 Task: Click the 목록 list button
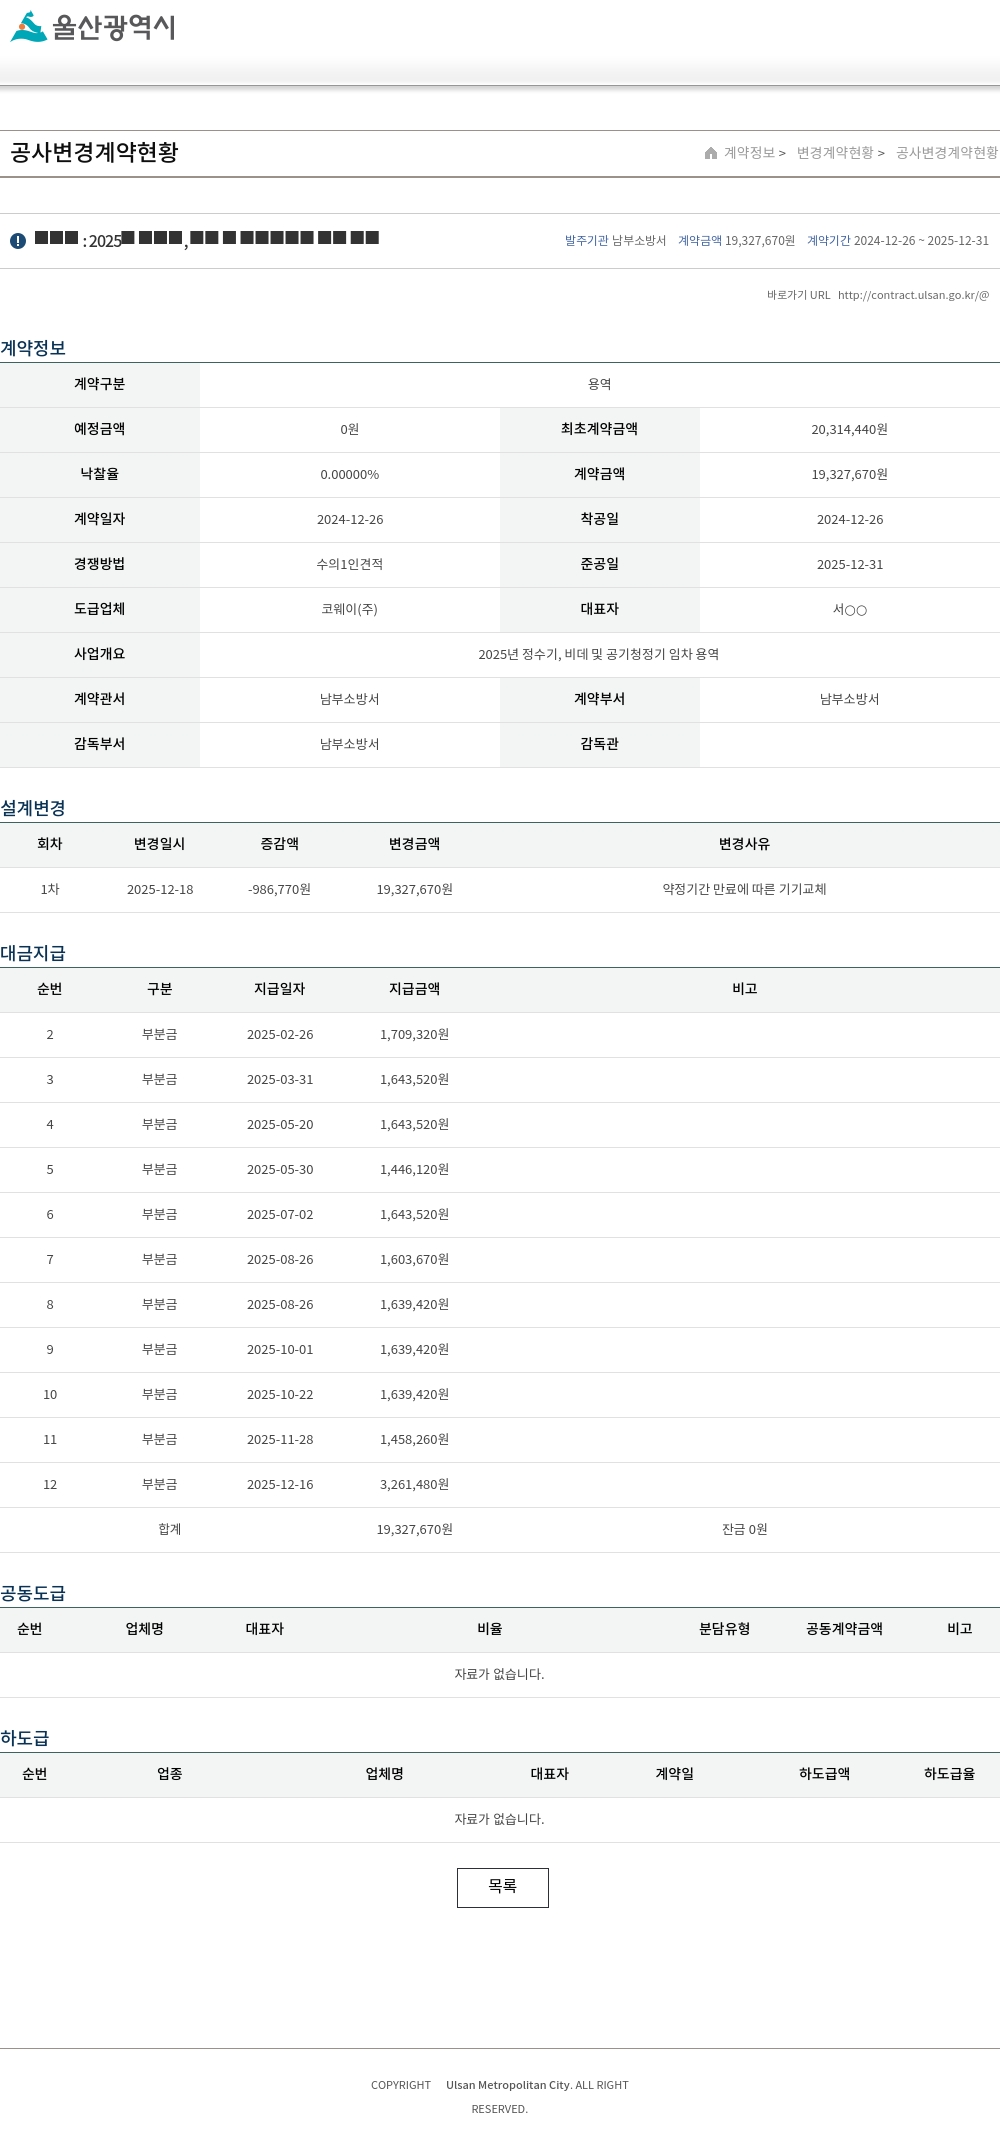pyautogui.click(x=503, y=1887)
